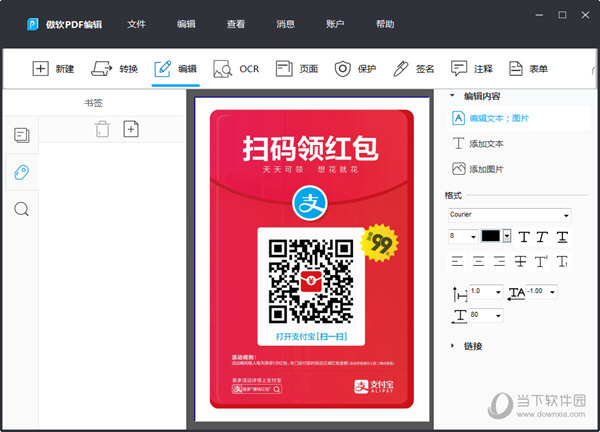Open the 保护 (Protect) tools
Viewport: 600px width, 432px height.
point(355,69)
